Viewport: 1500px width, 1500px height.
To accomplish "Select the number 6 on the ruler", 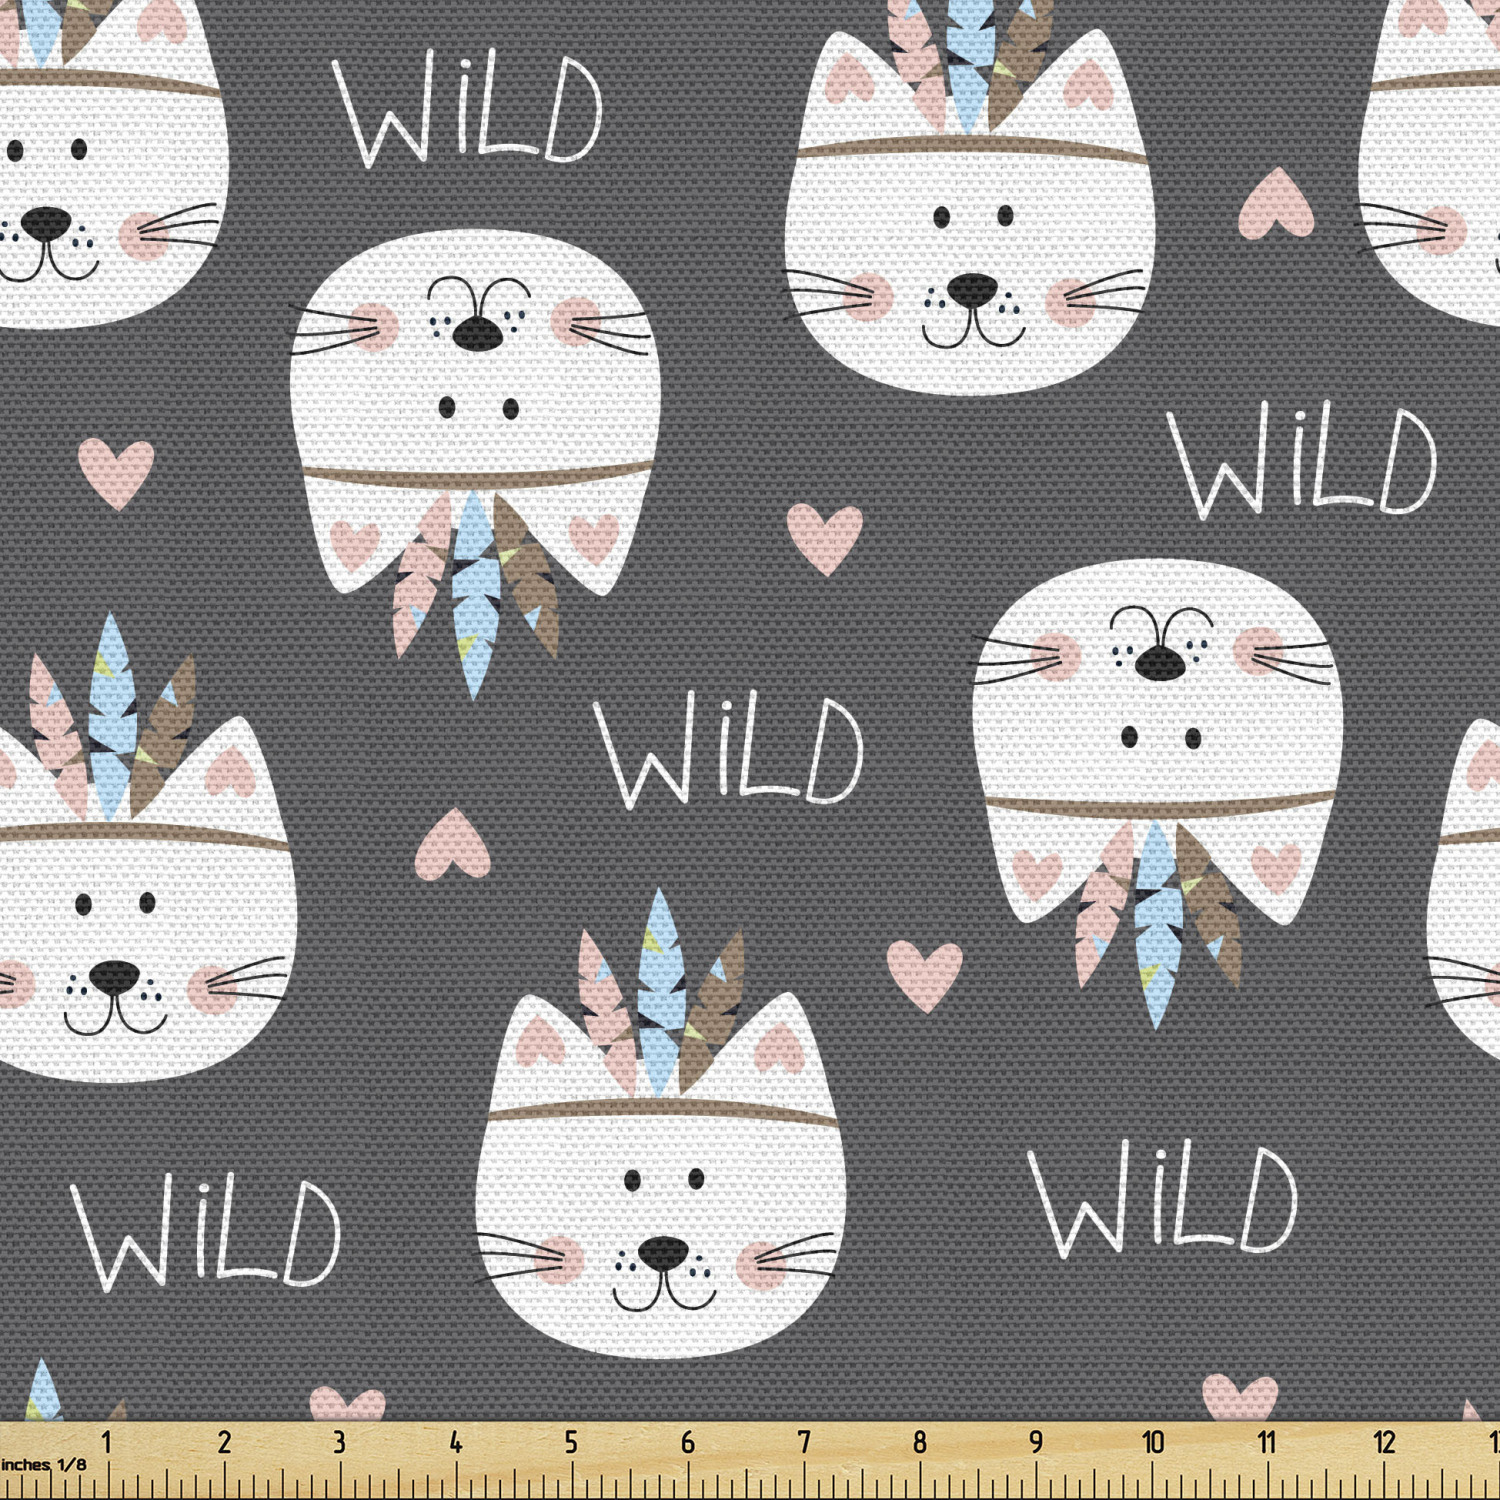I will [x=688, y=1442].
